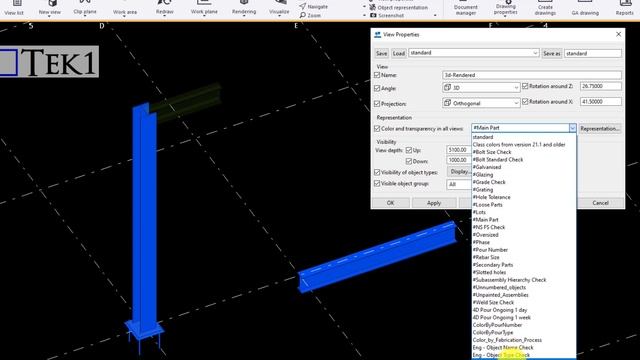Select the Navigate tool
Screen dimensions: 640x360
coord(313,7)
